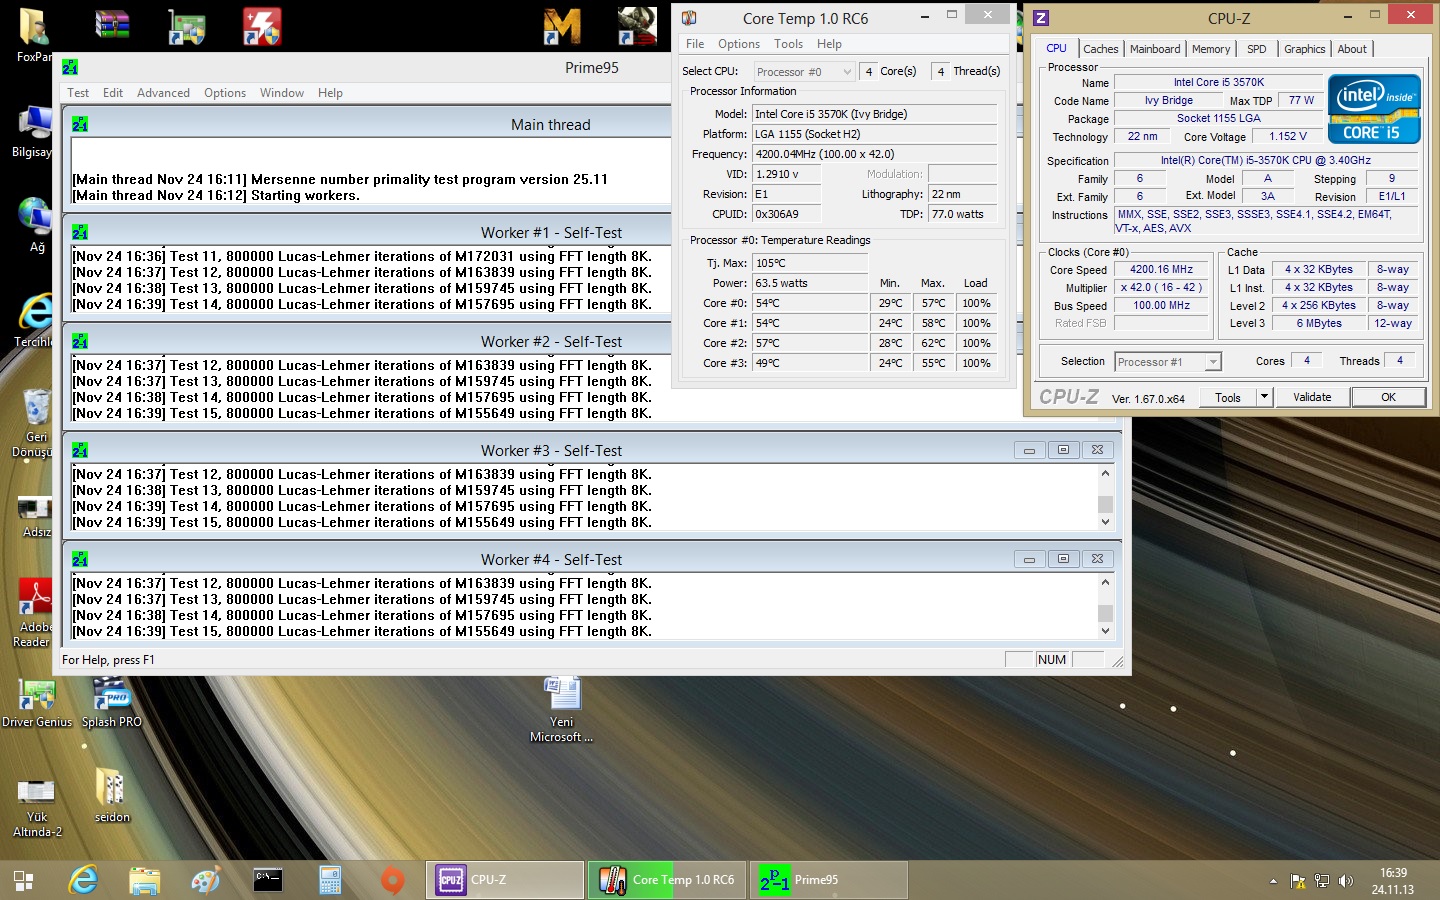Open Splash PRO desktop icon
The image size is (1440, 900).
point(111,694)
